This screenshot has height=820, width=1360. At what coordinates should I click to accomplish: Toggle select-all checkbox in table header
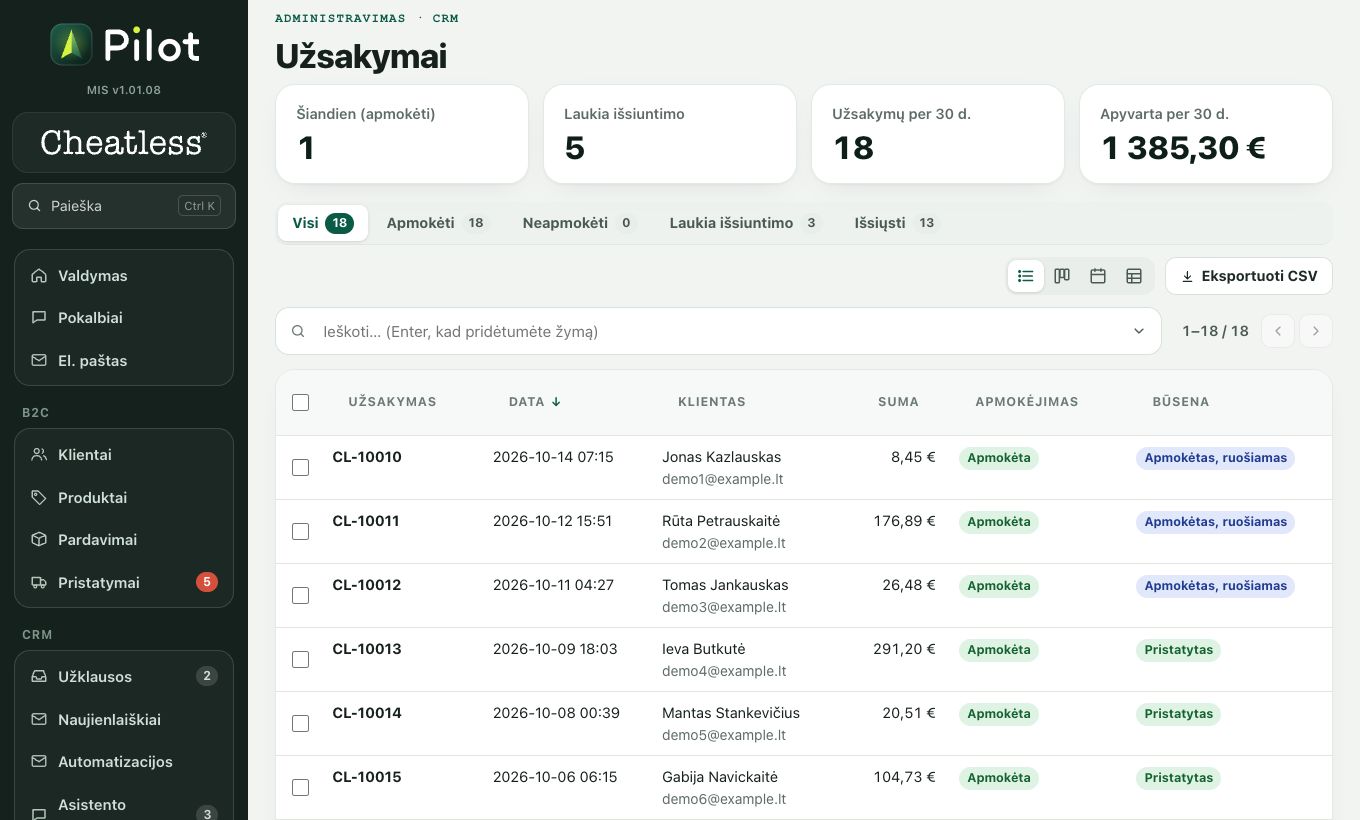[x=300, y=402]
